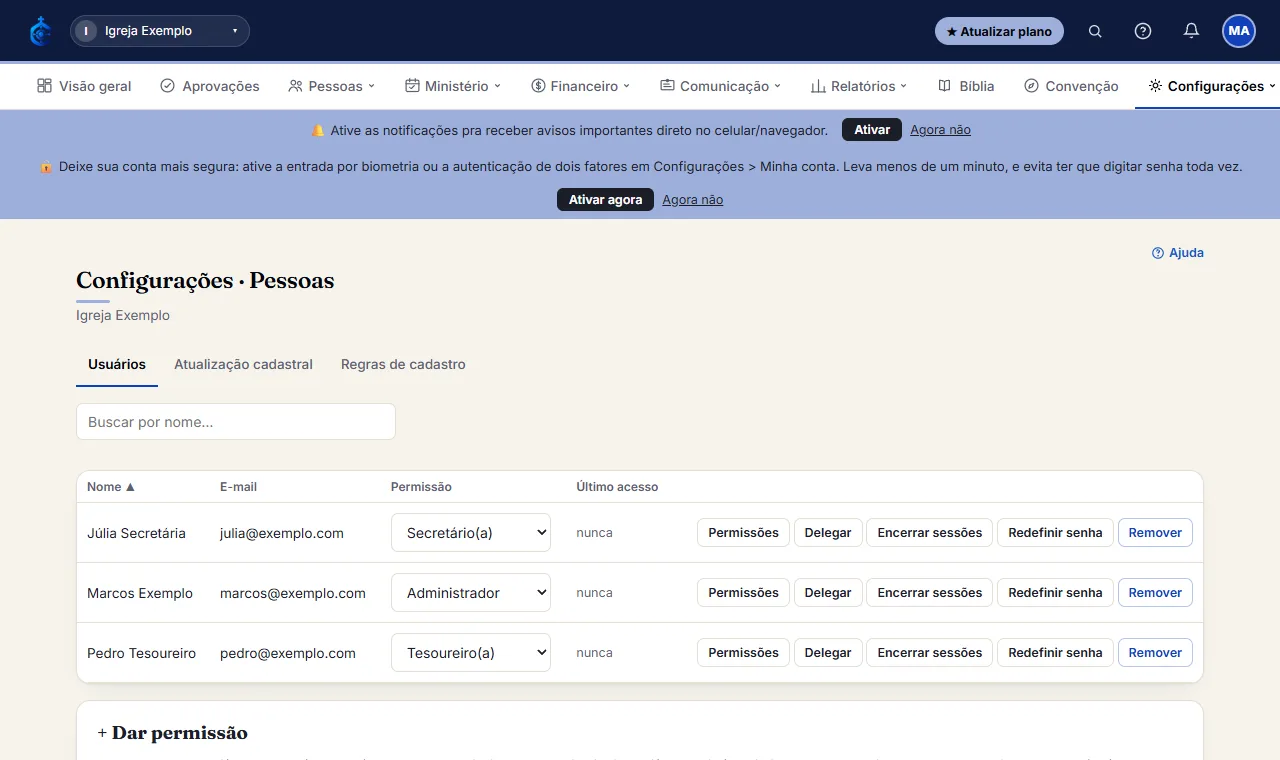Click Permissões for Júlia Secretária
The height and width of the screenshot is (760, 1280).
(743, 533)
